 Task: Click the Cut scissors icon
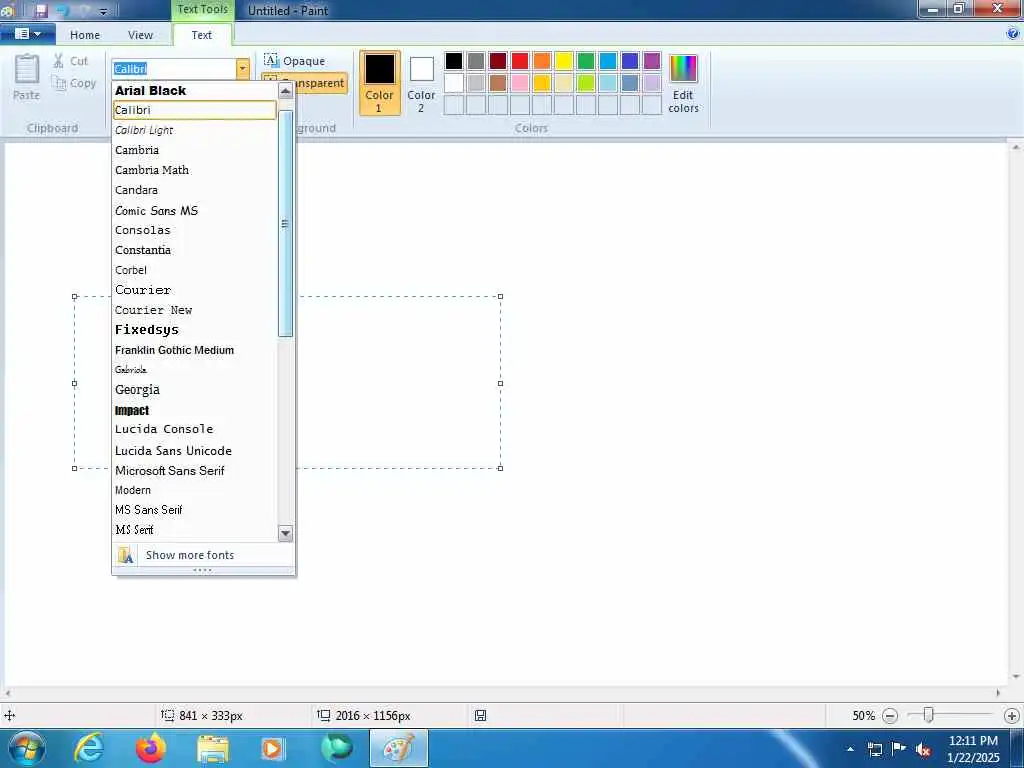(x=59, y=61)
